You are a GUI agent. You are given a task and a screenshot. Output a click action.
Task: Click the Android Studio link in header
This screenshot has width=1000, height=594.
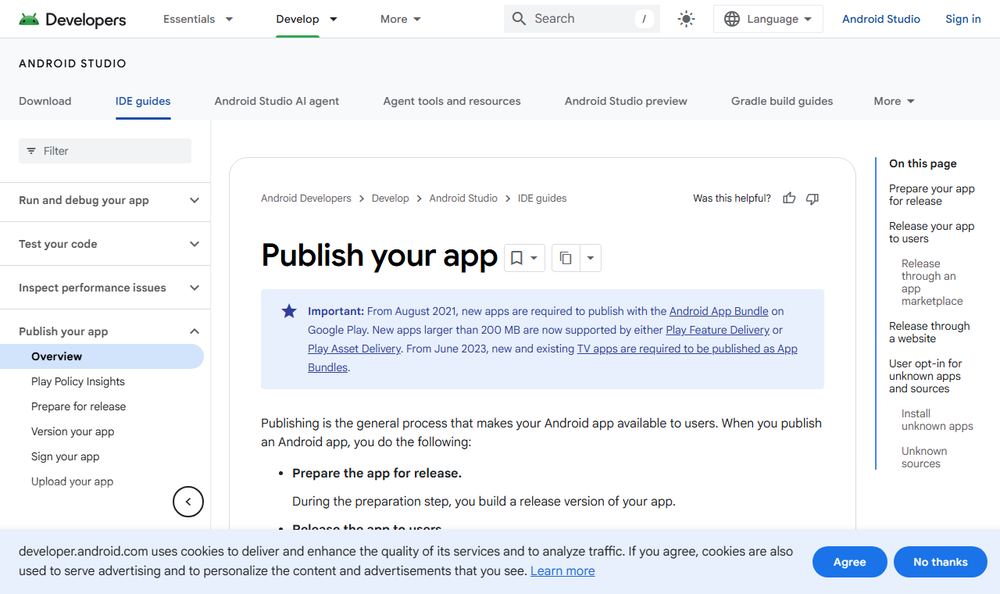point(881,19)
